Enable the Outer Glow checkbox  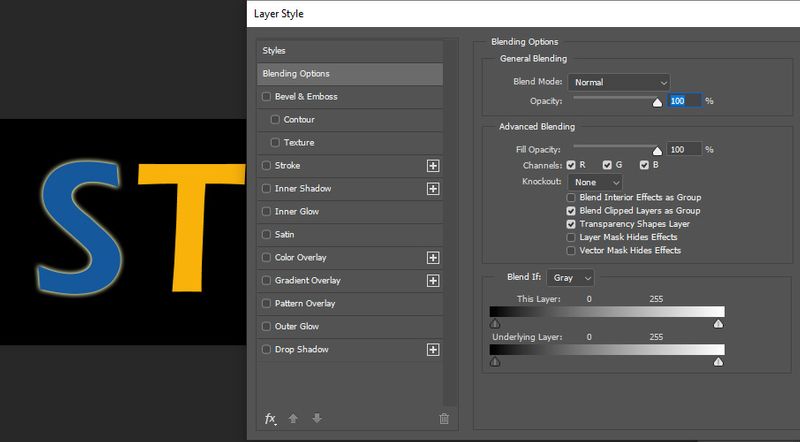click(x=266, y=326)
